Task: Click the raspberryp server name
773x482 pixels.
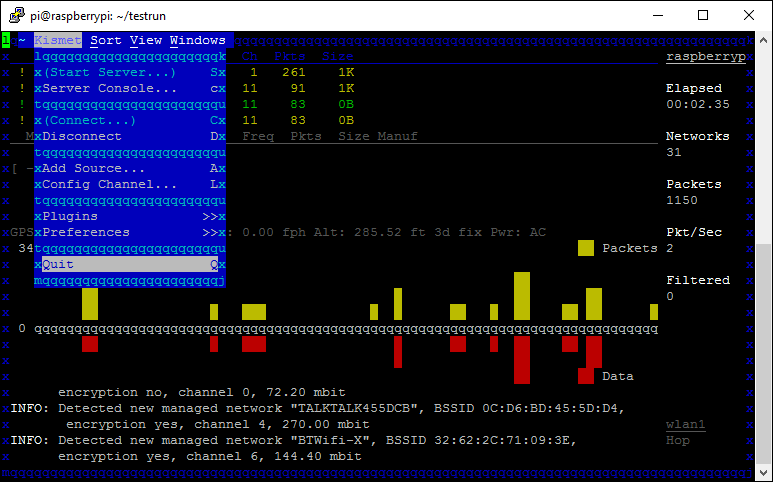Action: point(706,57)
